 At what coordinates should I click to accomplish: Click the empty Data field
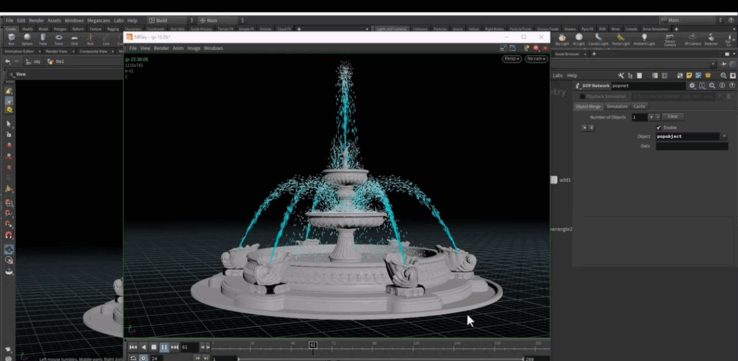tap(692, 146)
